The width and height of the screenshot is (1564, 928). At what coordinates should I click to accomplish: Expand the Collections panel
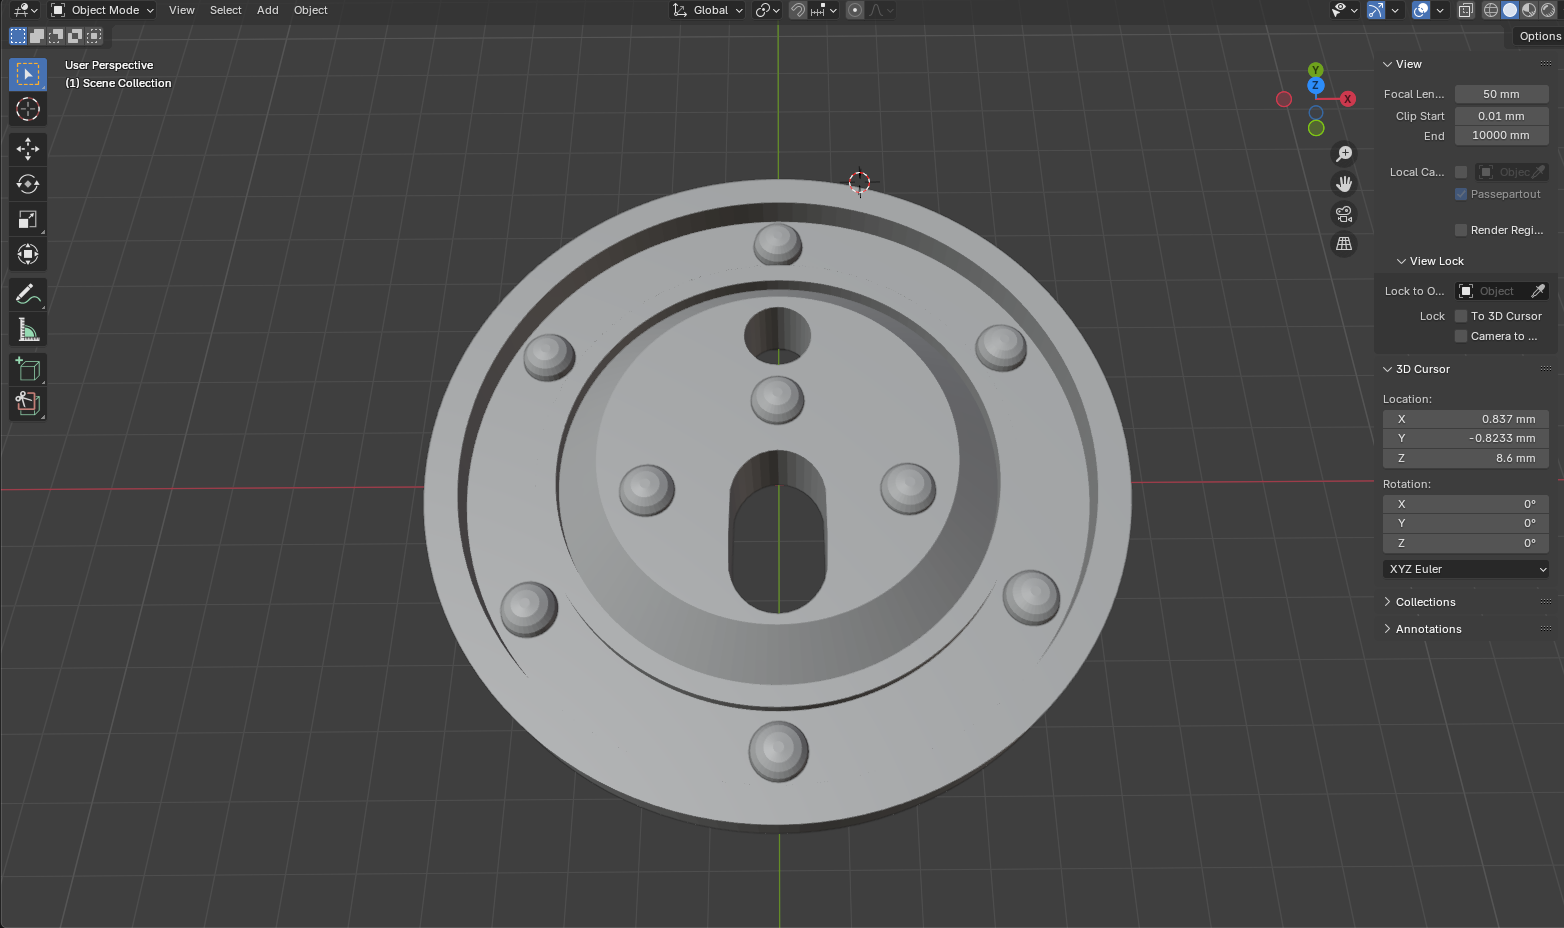(1425, 602)
